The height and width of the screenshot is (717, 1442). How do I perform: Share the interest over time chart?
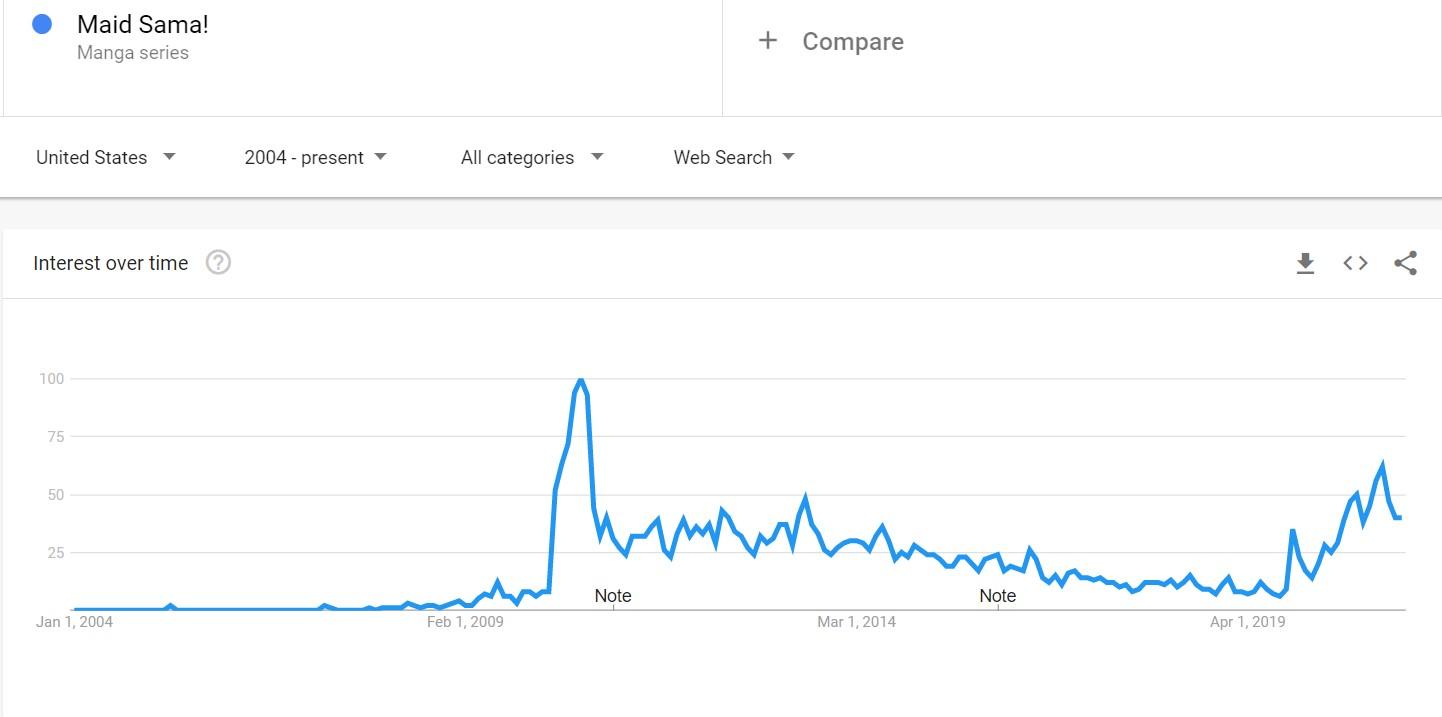click(x=1405, y=263)
